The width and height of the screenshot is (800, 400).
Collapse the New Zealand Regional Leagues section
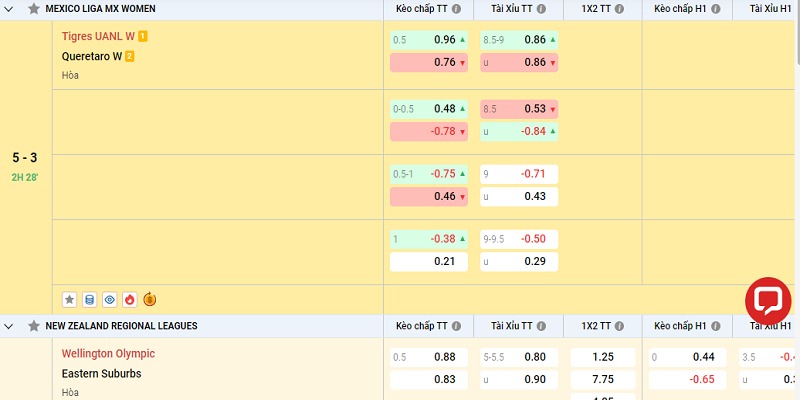click(10, 326)
